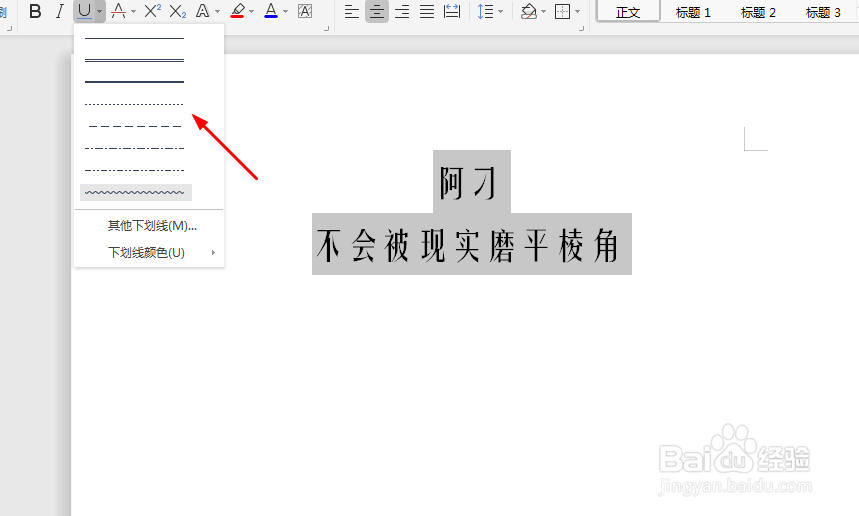Select the 标题 3 style
The width and height of the screenshot is (859, 516).
point(823,12)
